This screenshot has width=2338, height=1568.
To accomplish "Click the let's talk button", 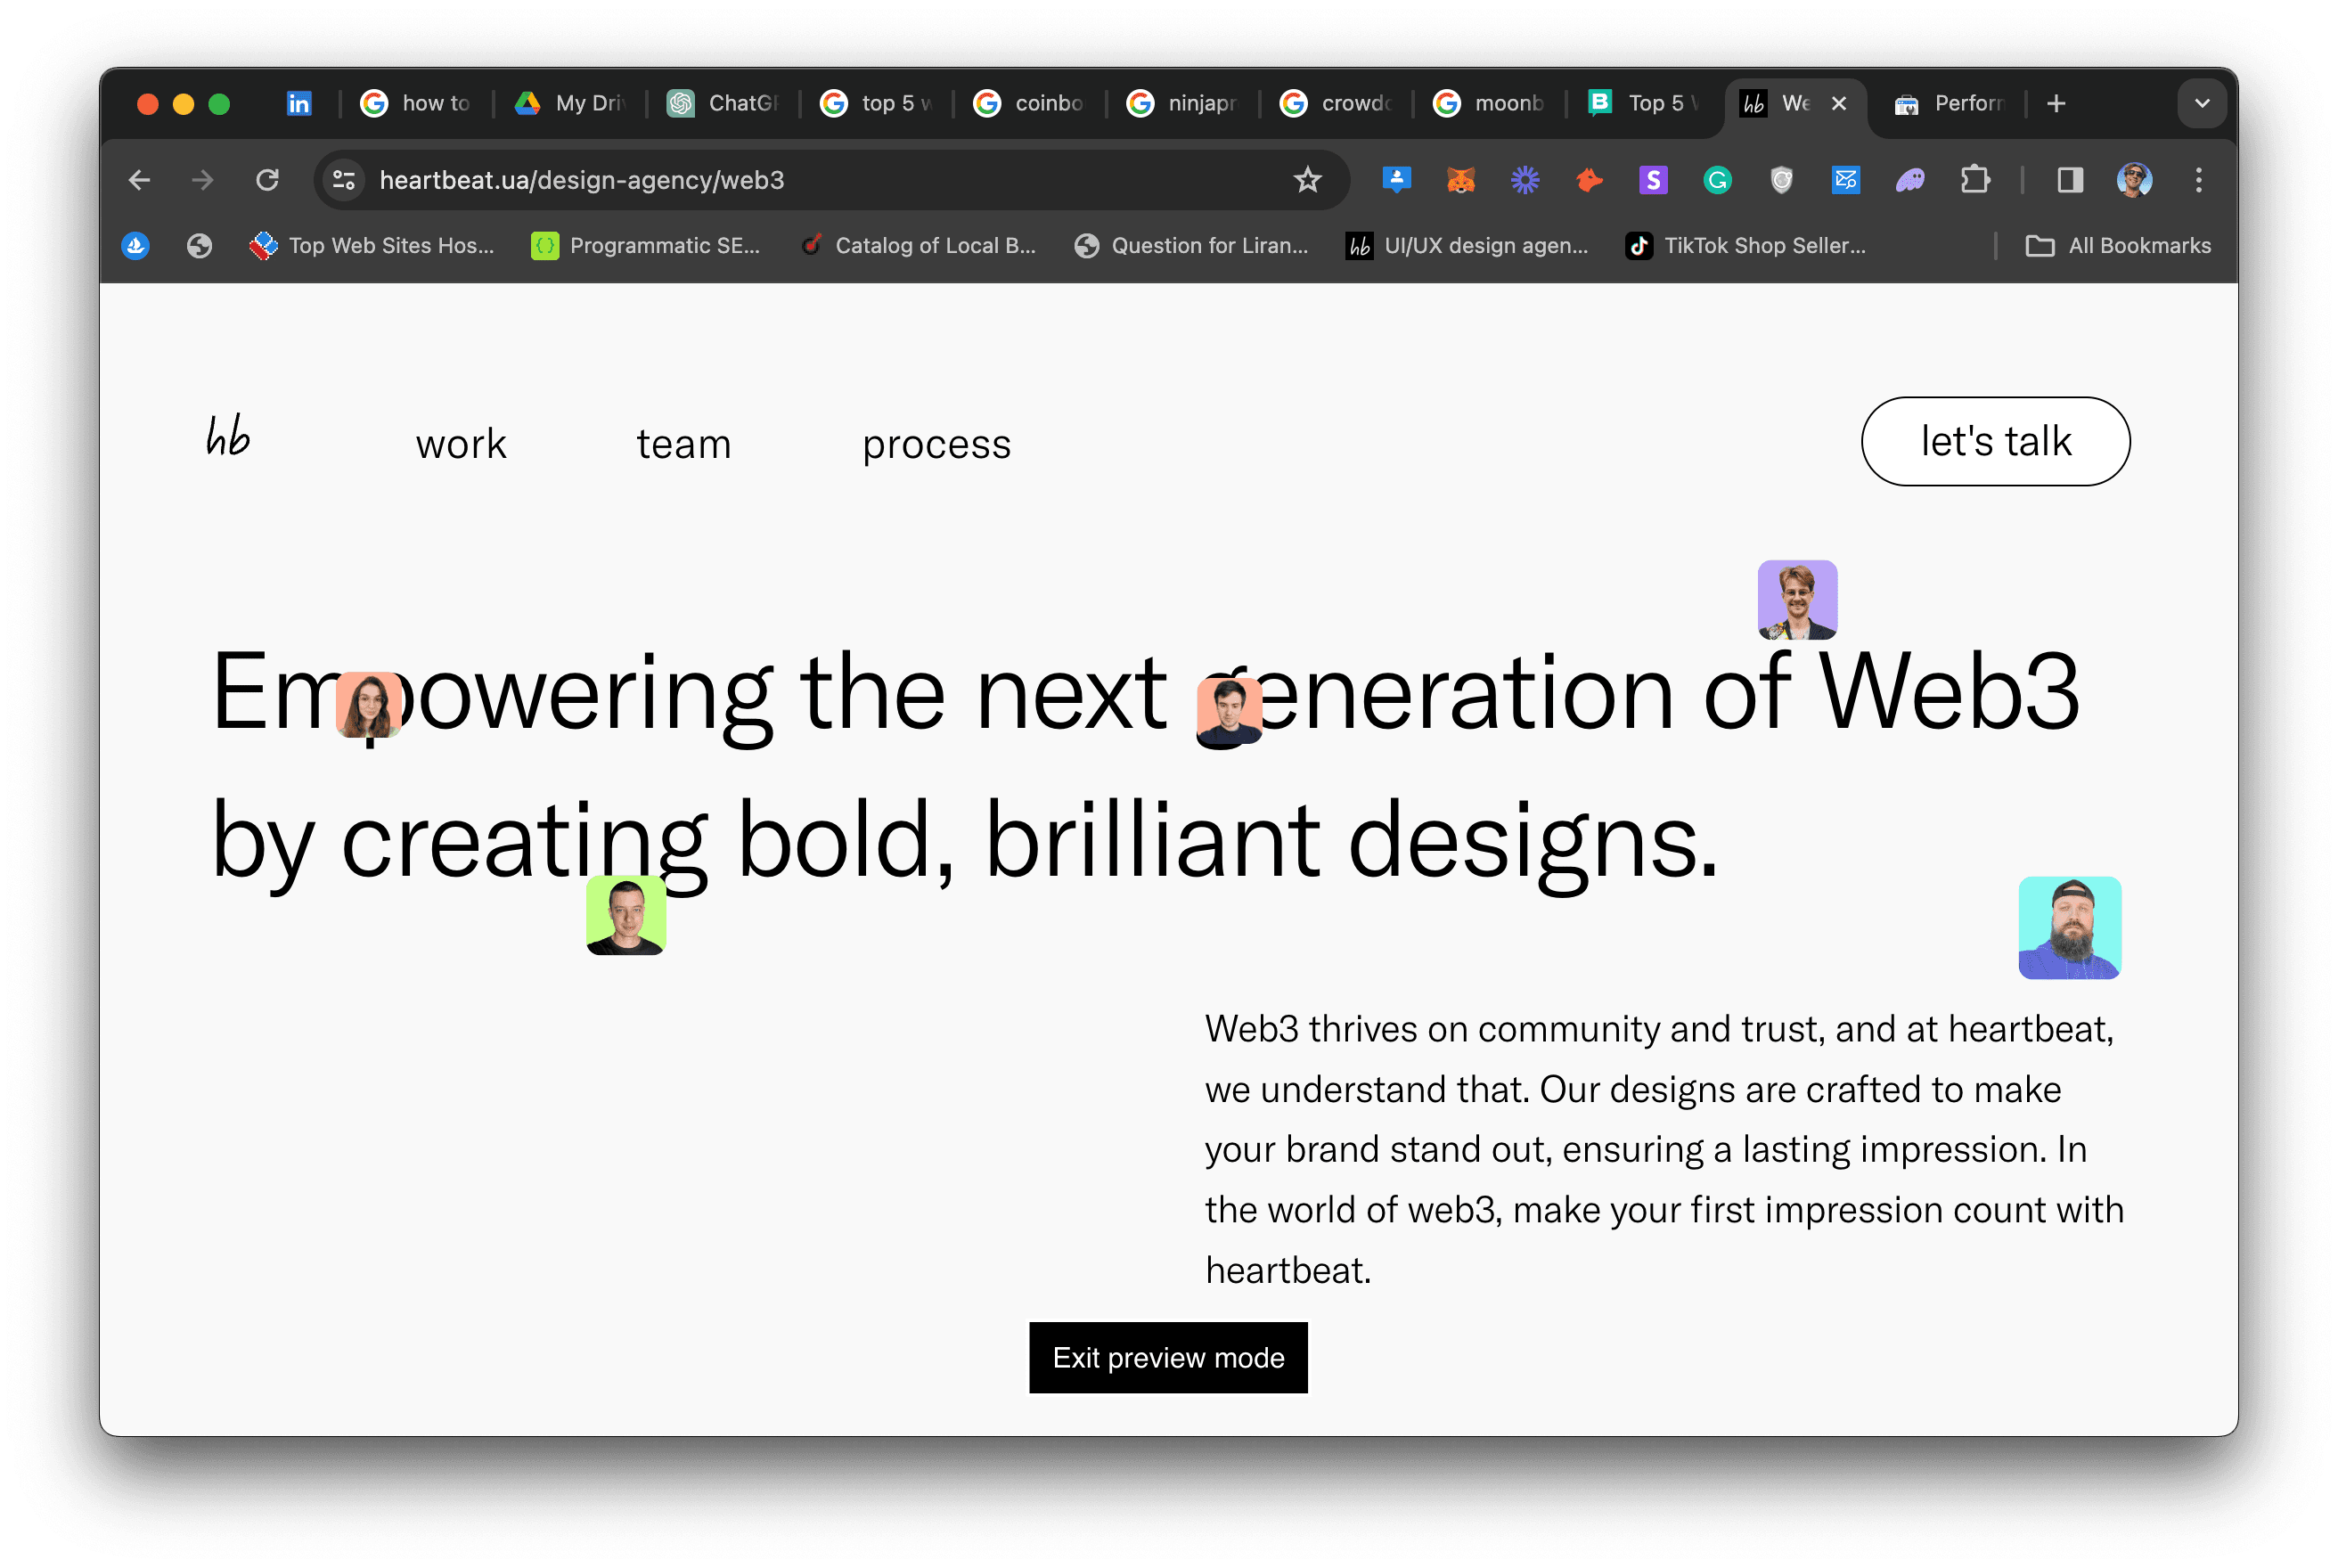I will click(x=1996, y=441).
